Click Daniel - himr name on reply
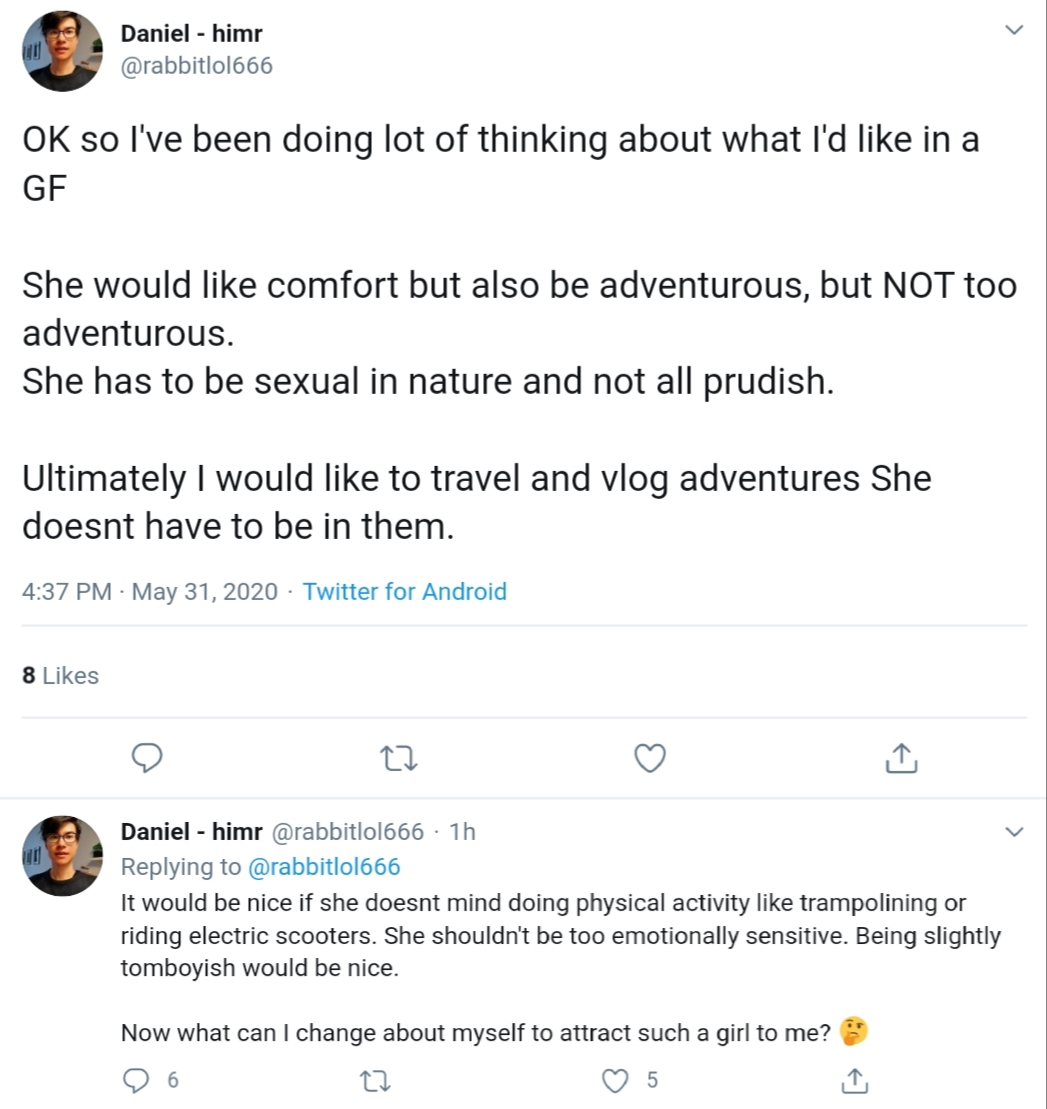This screenshot has height=1109, width=1047. 191,832
